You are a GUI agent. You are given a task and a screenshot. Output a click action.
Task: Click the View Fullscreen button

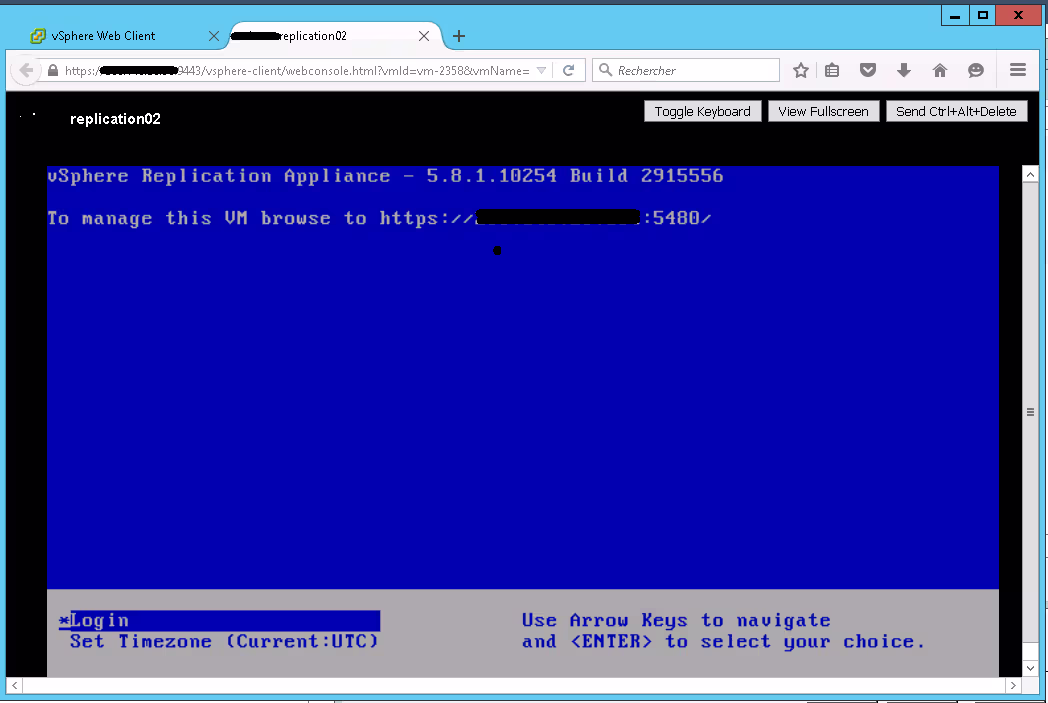click(x=823, y=111)
